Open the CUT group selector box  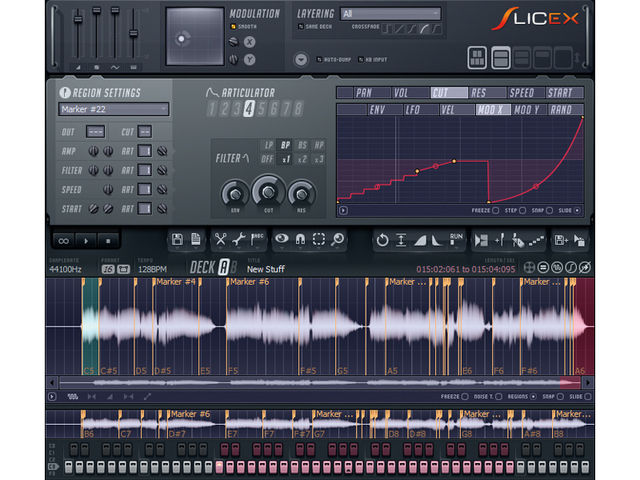click(x=145, y=131)
